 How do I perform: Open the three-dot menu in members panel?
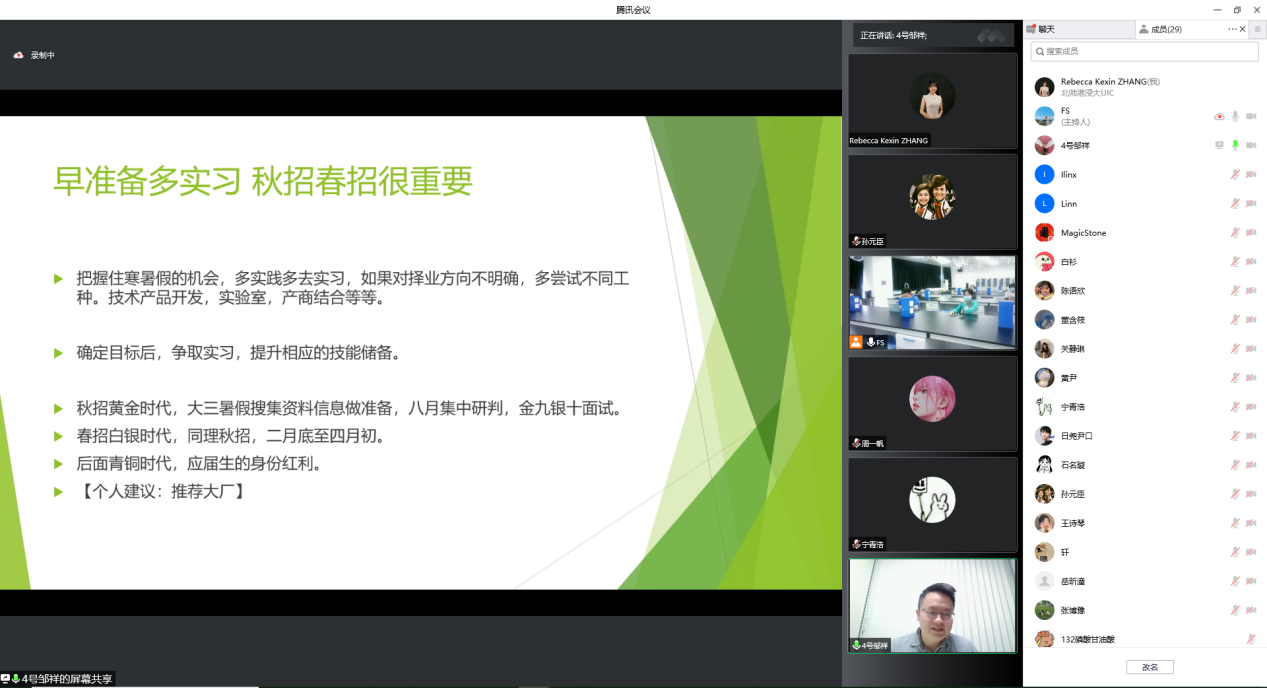coord(1232,29)
